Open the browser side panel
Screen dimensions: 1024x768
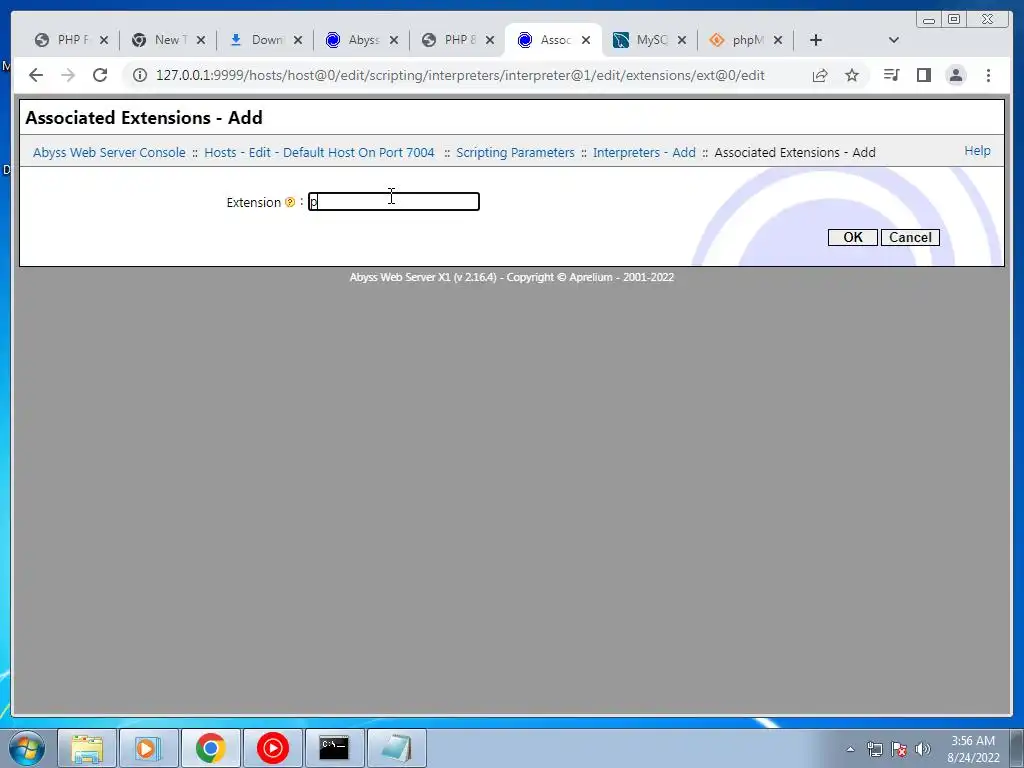(x=923, y=75)
